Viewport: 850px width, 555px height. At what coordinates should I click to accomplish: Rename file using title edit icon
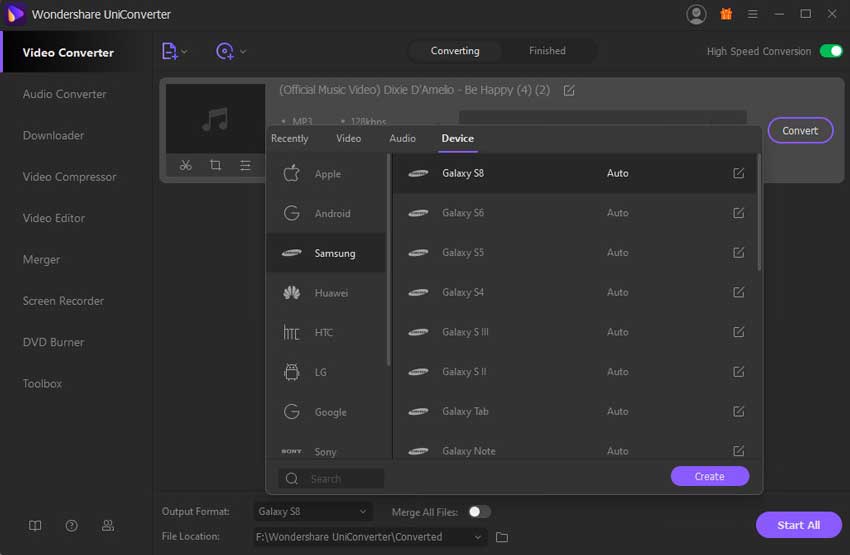[x=569, y=90]
